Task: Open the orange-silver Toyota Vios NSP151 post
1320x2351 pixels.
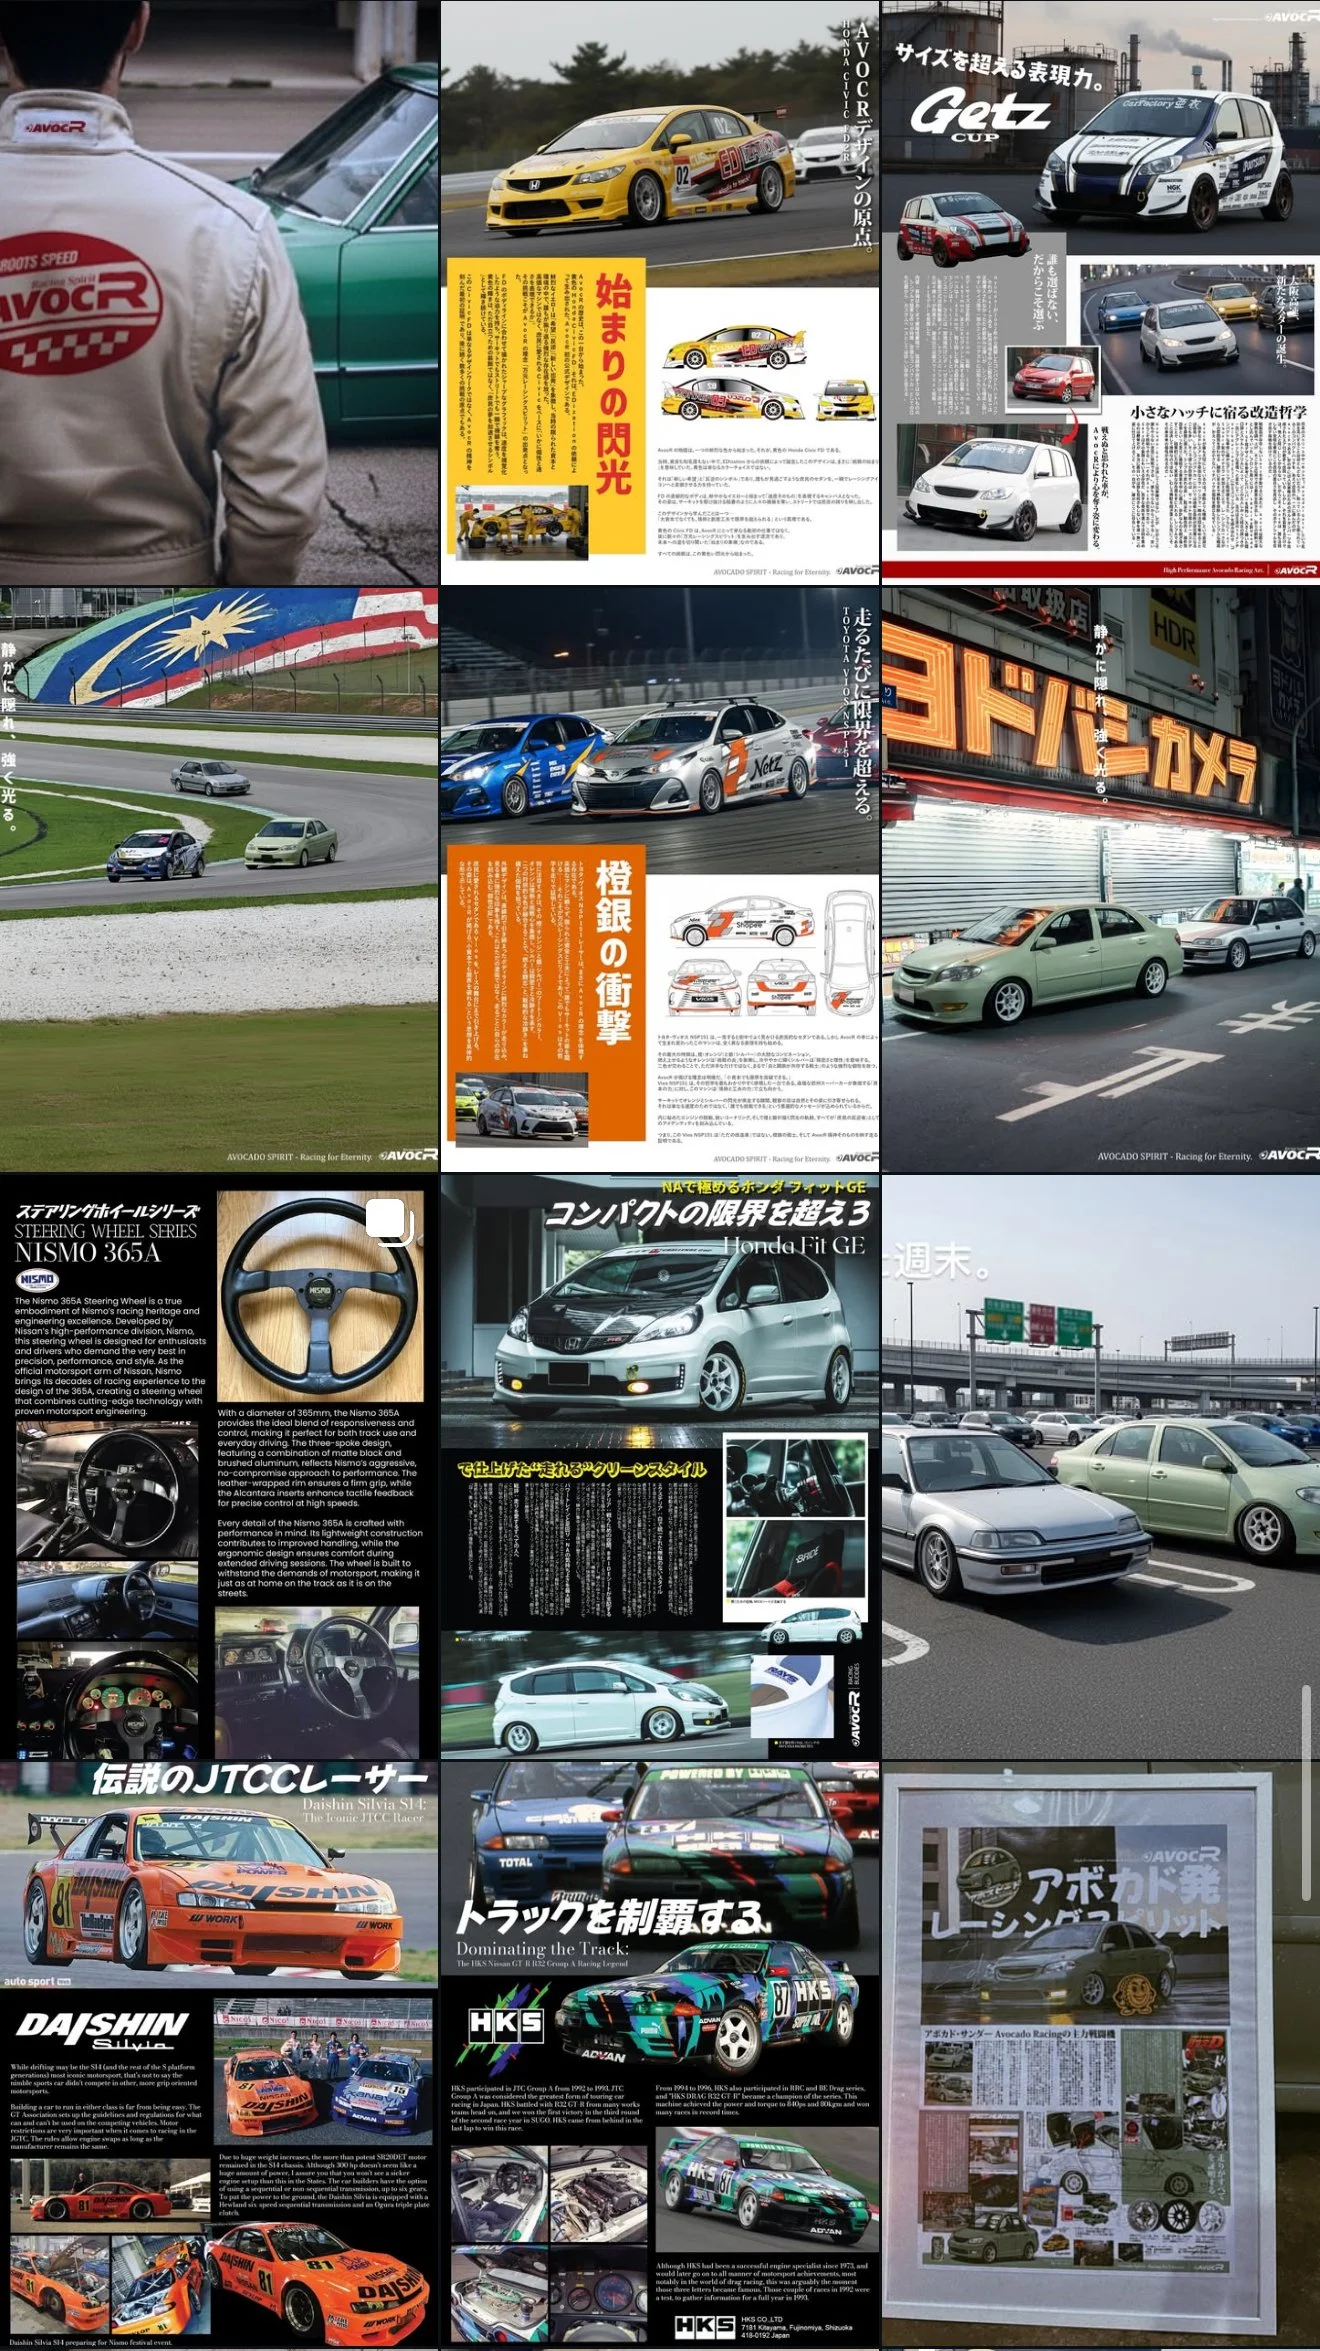Action: point(660,880)
